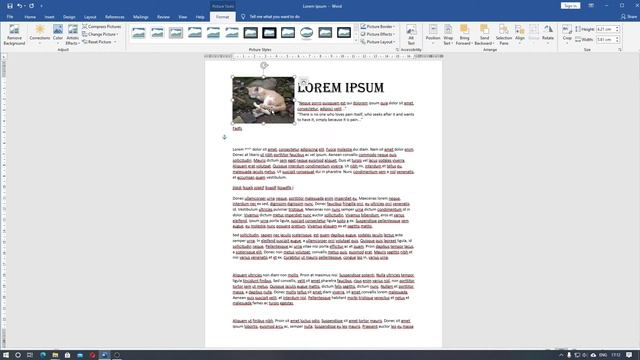The image size is (640, 360).
Task: Open the Color adjustments
Action: [58, 35]
